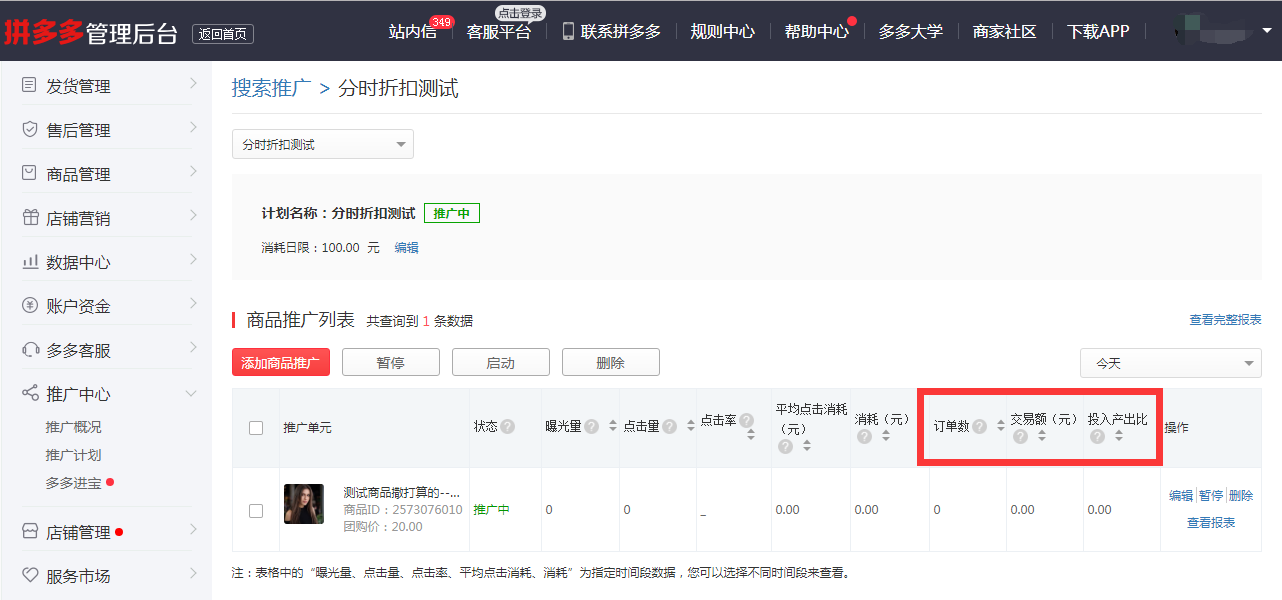
Task: Open the account dropdown arrow at top right
Action: [1269, 31]
